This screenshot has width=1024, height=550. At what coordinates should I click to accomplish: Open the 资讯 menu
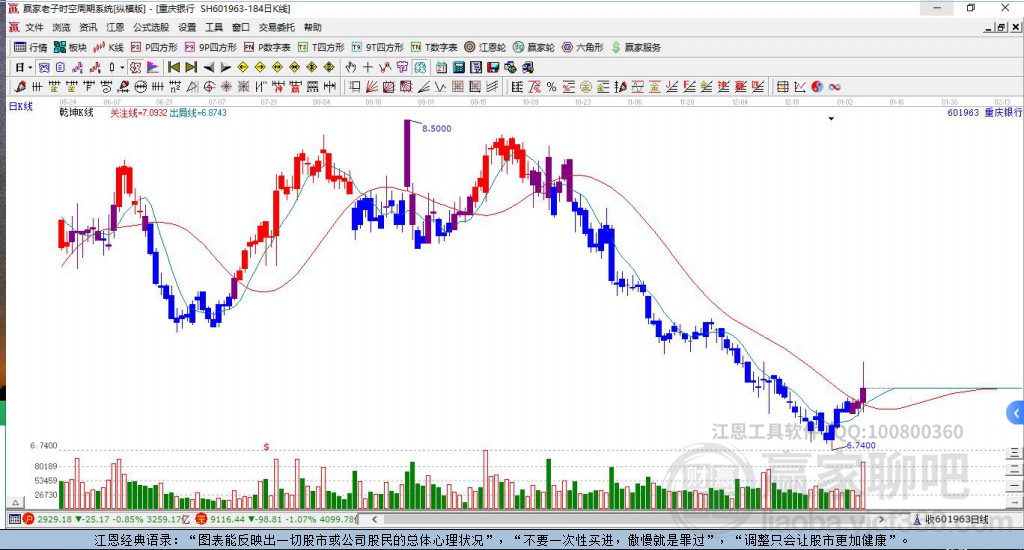click(x=88, y=27)
